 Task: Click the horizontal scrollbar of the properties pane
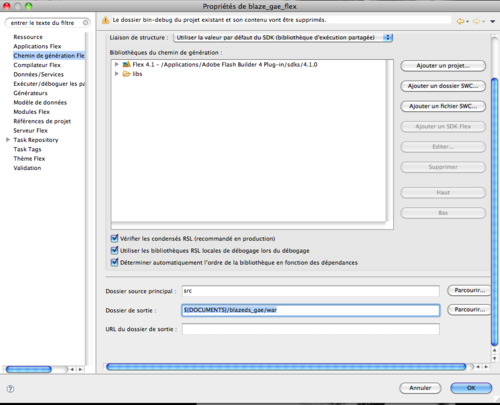pos(286,367)
